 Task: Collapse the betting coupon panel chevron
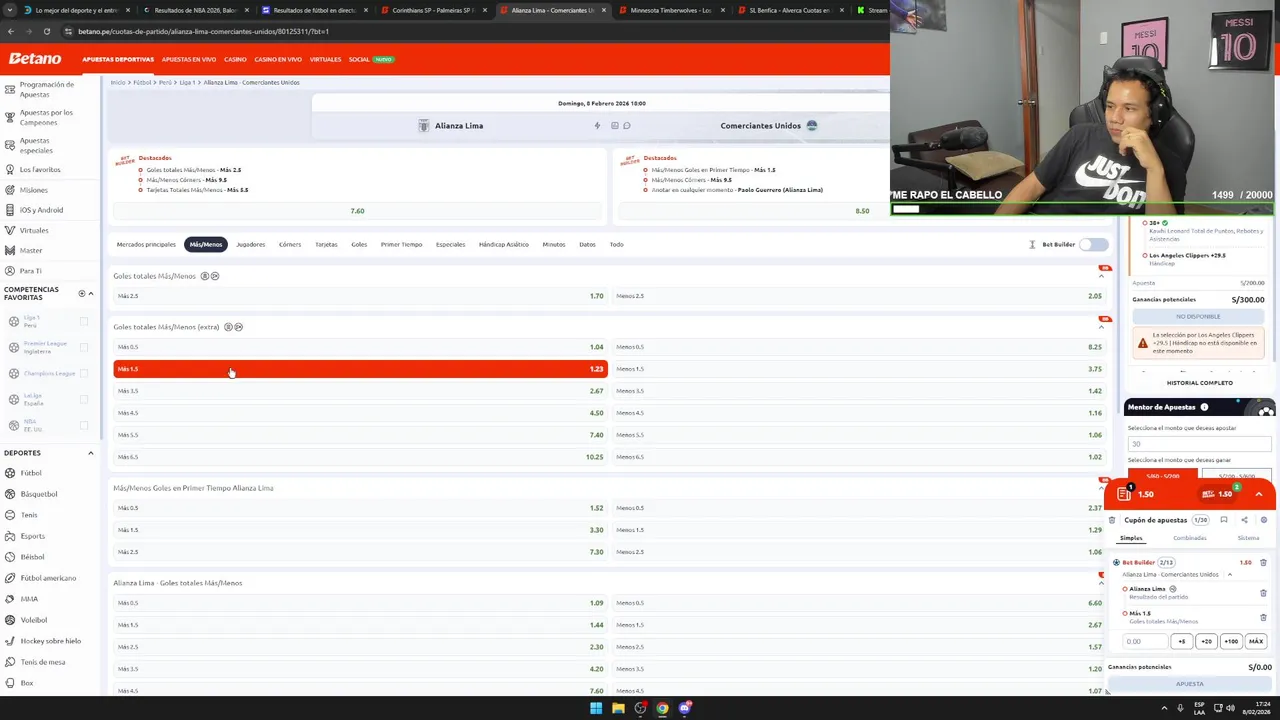pos(1259,494)
